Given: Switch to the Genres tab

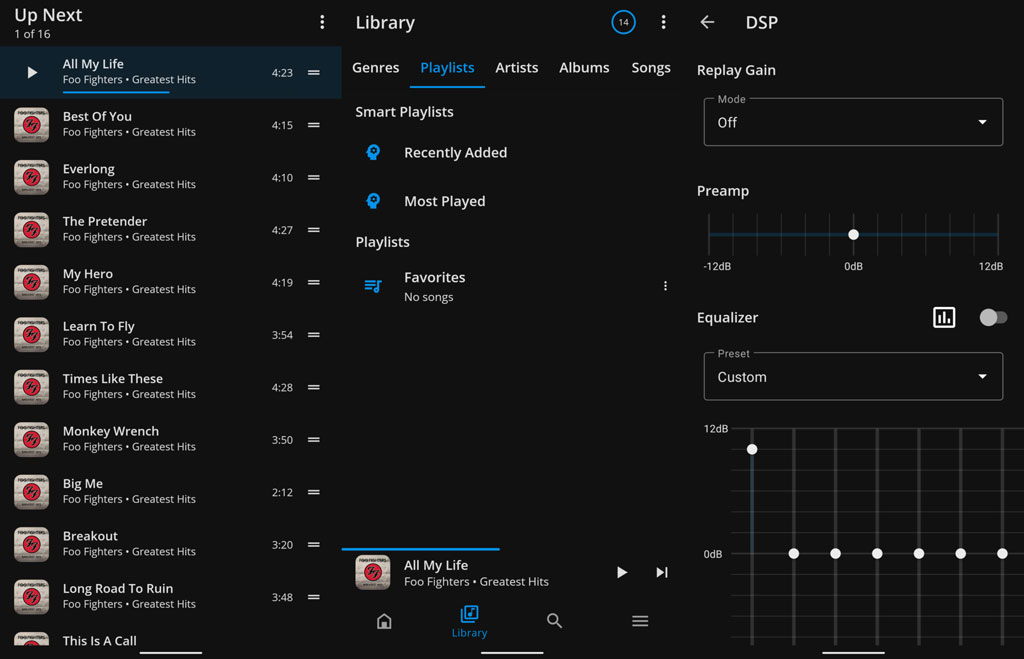Looking at the screenshot, I should click(376, 68).
